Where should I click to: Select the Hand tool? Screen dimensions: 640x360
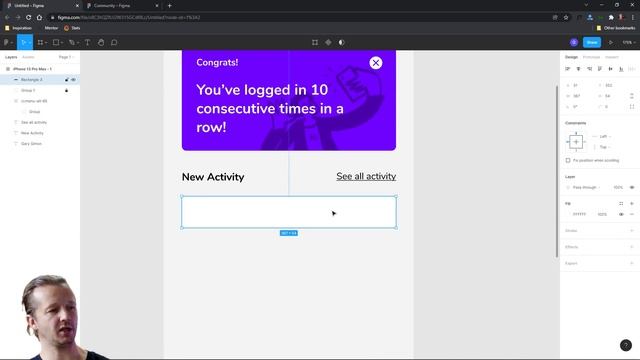tap(101, 42)
